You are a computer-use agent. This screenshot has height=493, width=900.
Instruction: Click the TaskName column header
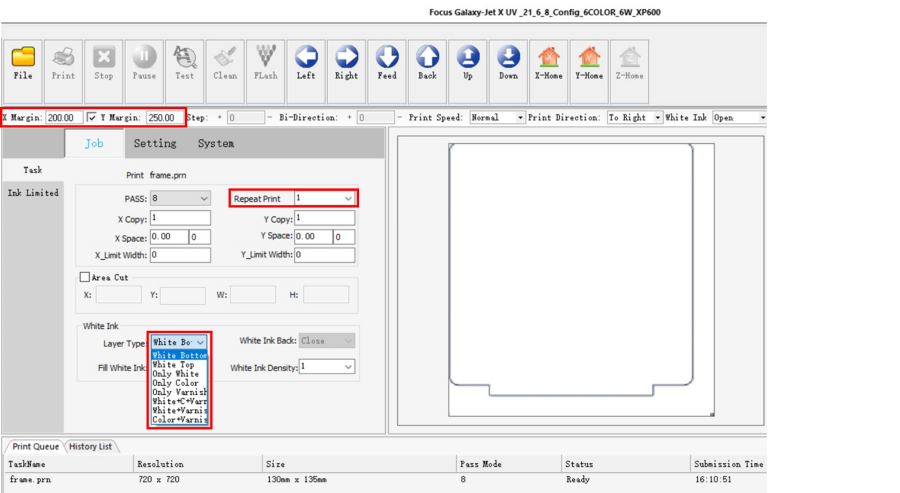click(69, 464)
